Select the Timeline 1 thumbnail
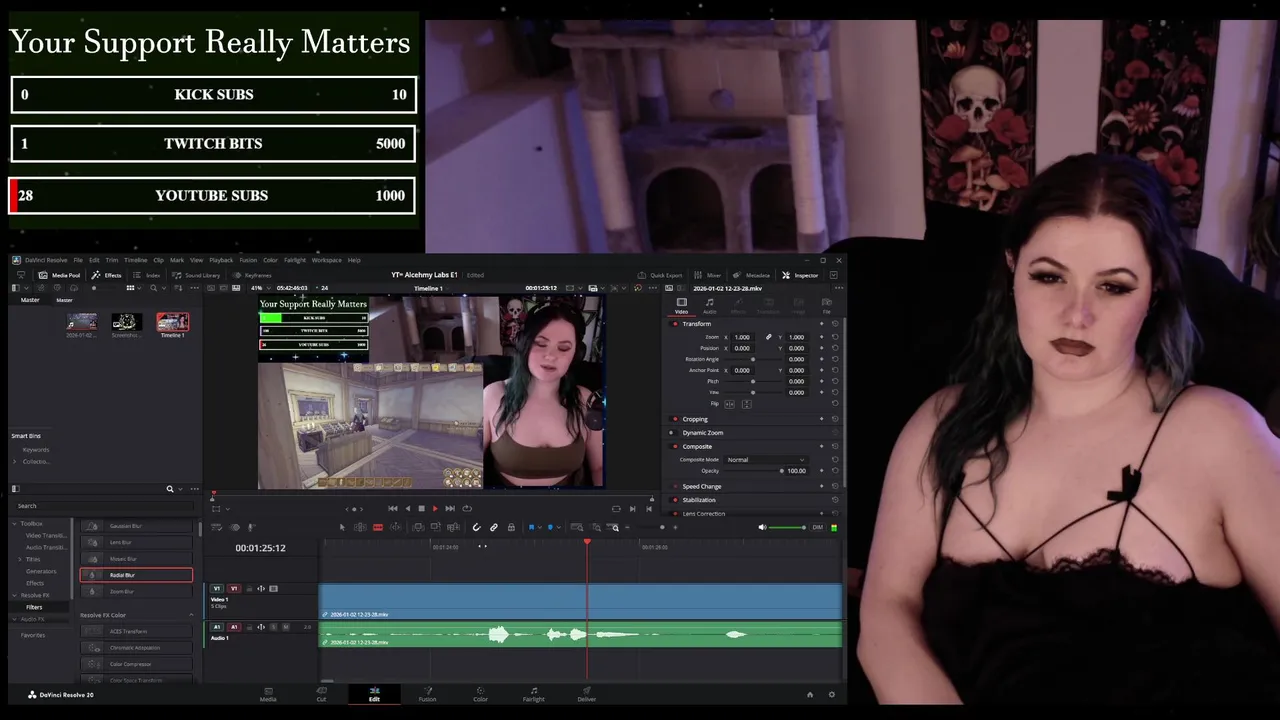This screenshot has height=720, width=1280. pos(172,322)
